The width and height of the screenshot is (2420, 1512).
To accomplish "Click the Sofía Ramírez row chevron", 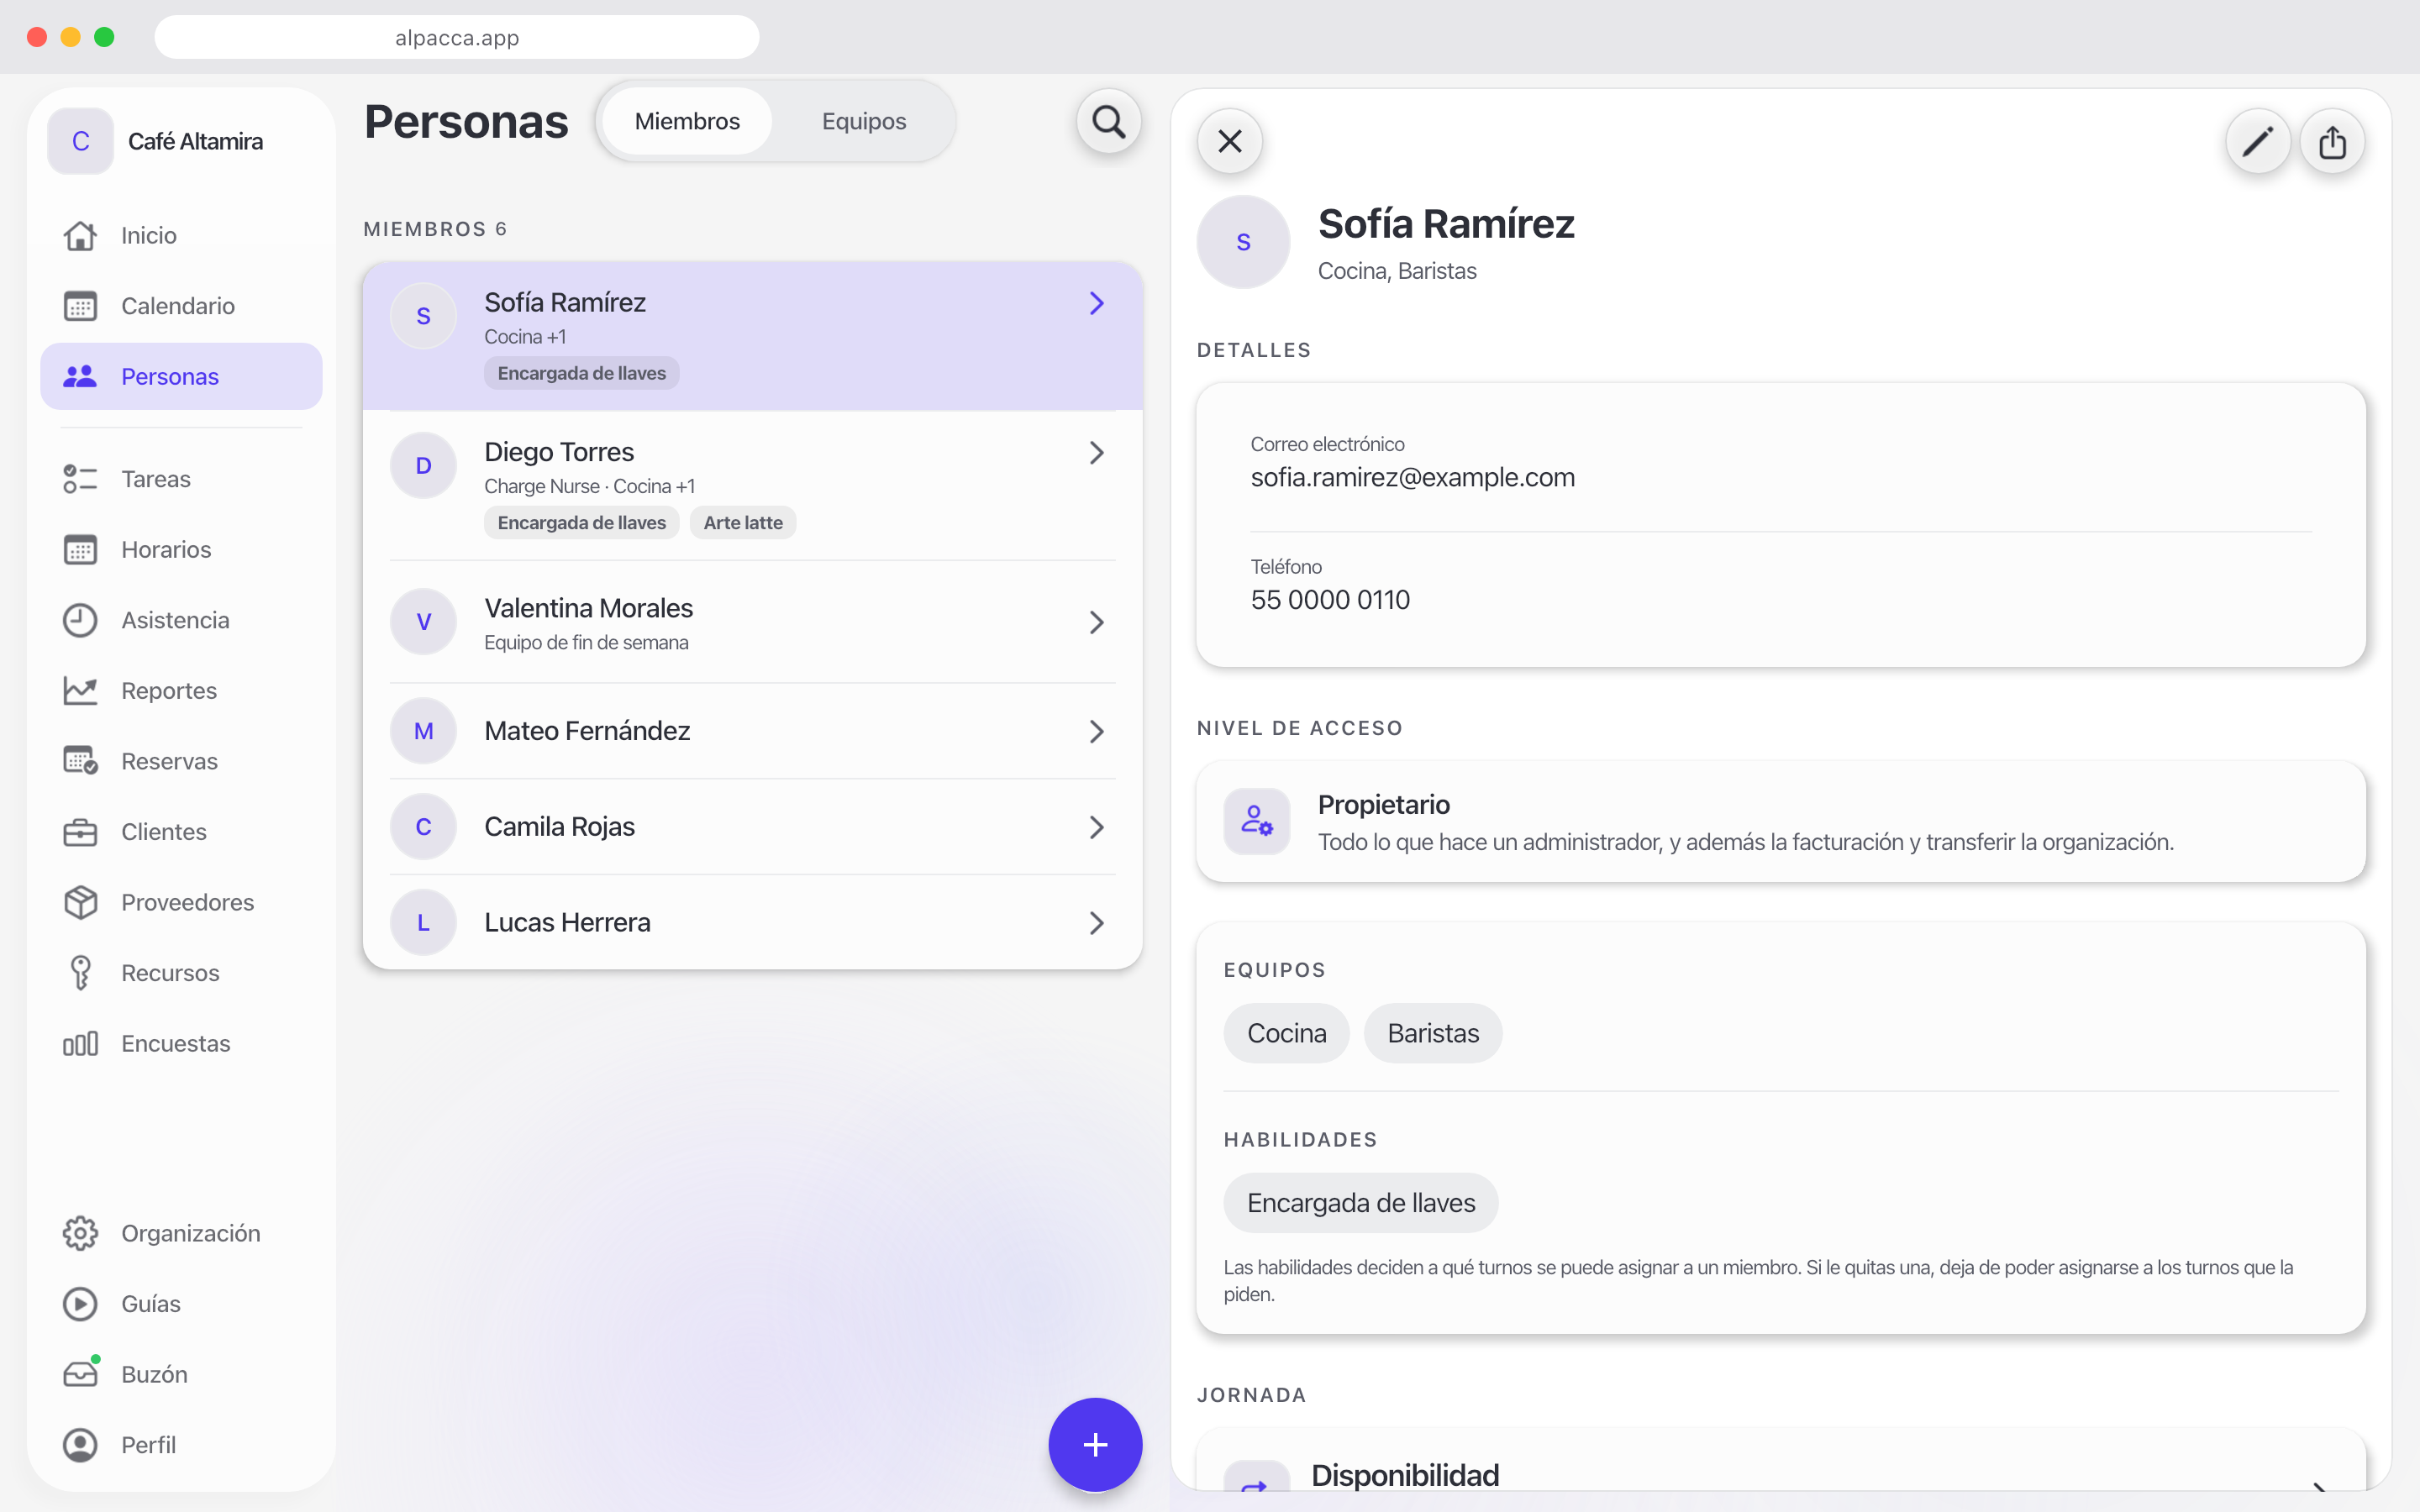I will coord(1096,303).
